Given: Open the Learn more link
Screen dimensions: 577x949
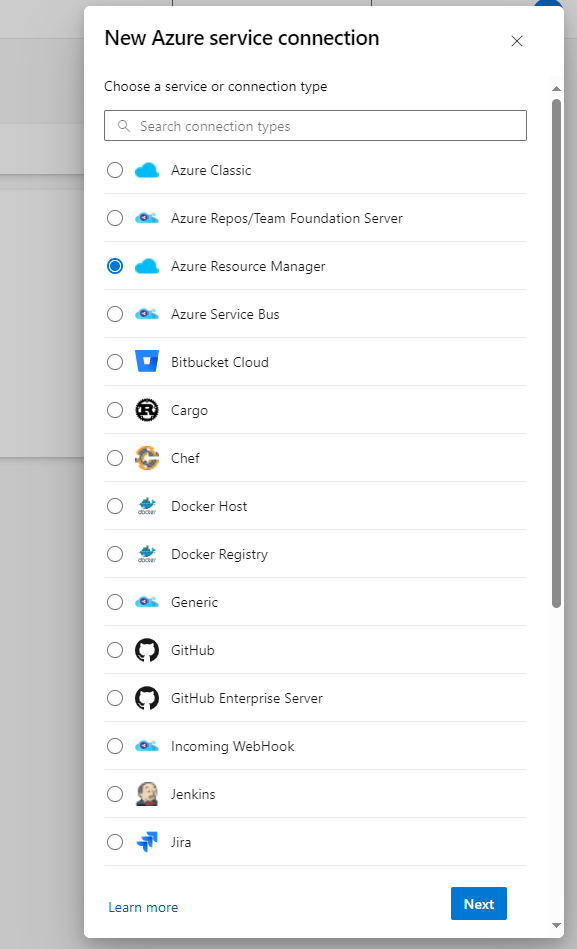Looking at the screenshot, I should 143,907.
